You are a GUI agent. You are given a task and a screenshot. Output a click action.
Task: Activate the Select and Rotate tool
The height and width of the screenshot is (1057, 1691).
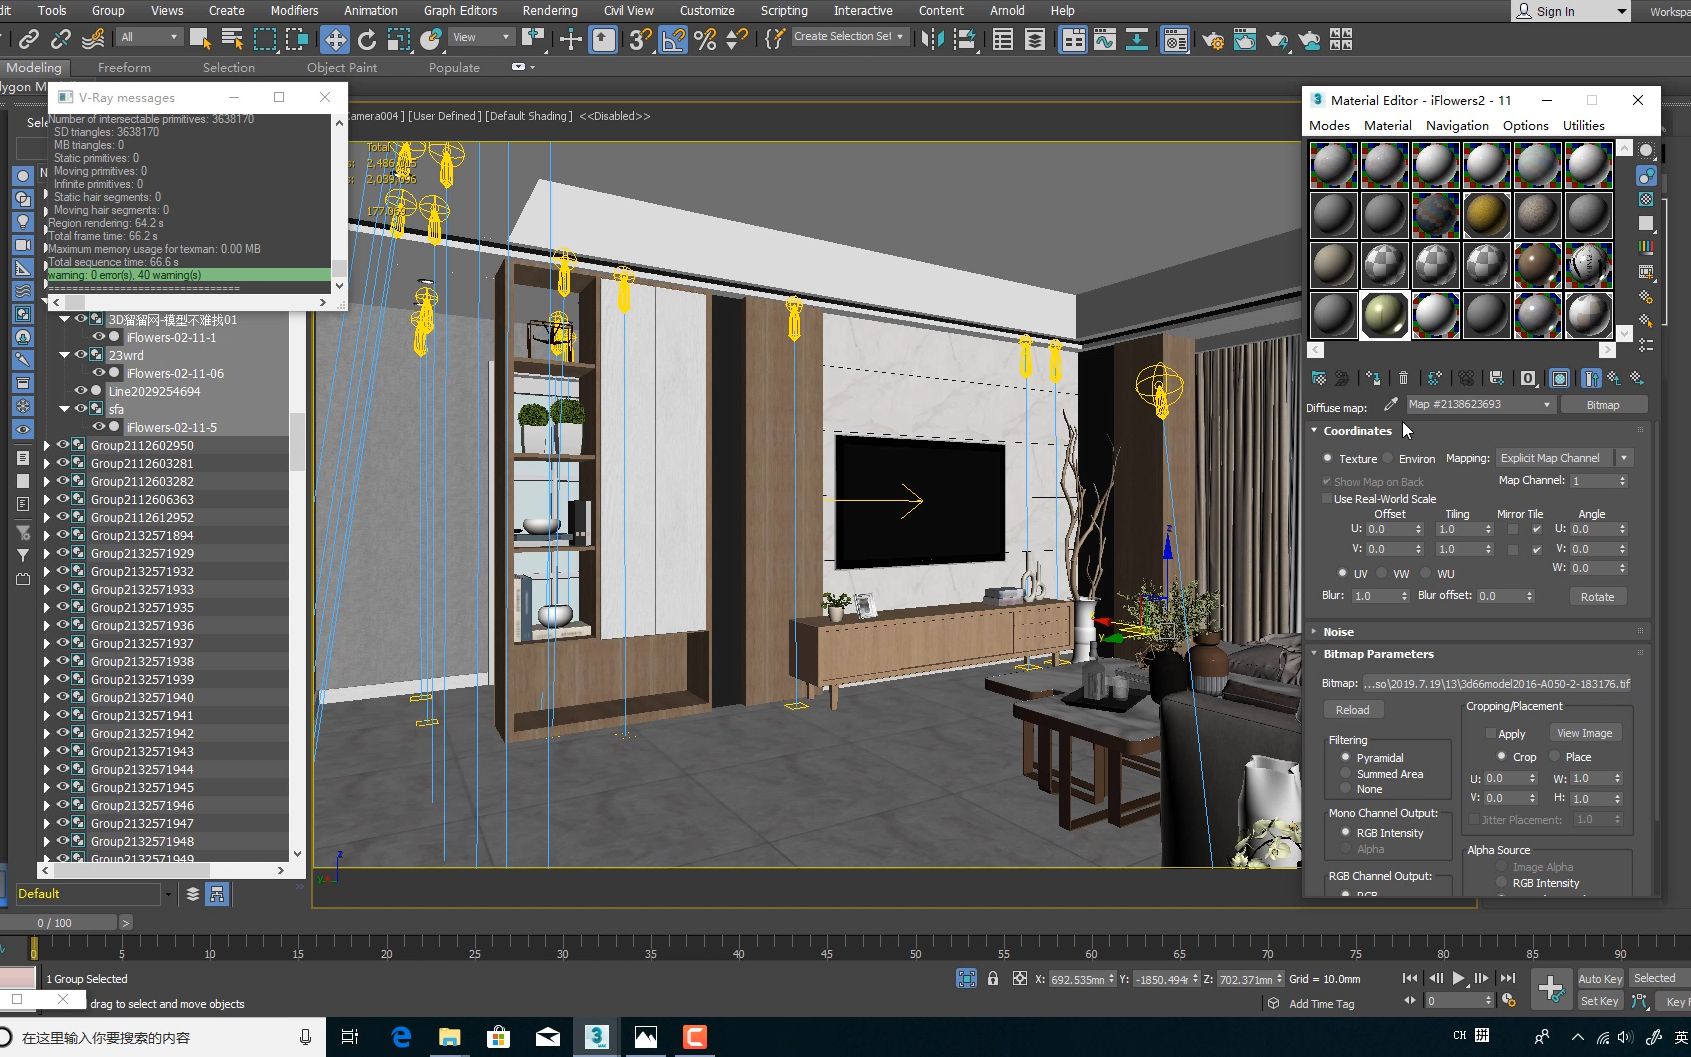click(367, 39)
